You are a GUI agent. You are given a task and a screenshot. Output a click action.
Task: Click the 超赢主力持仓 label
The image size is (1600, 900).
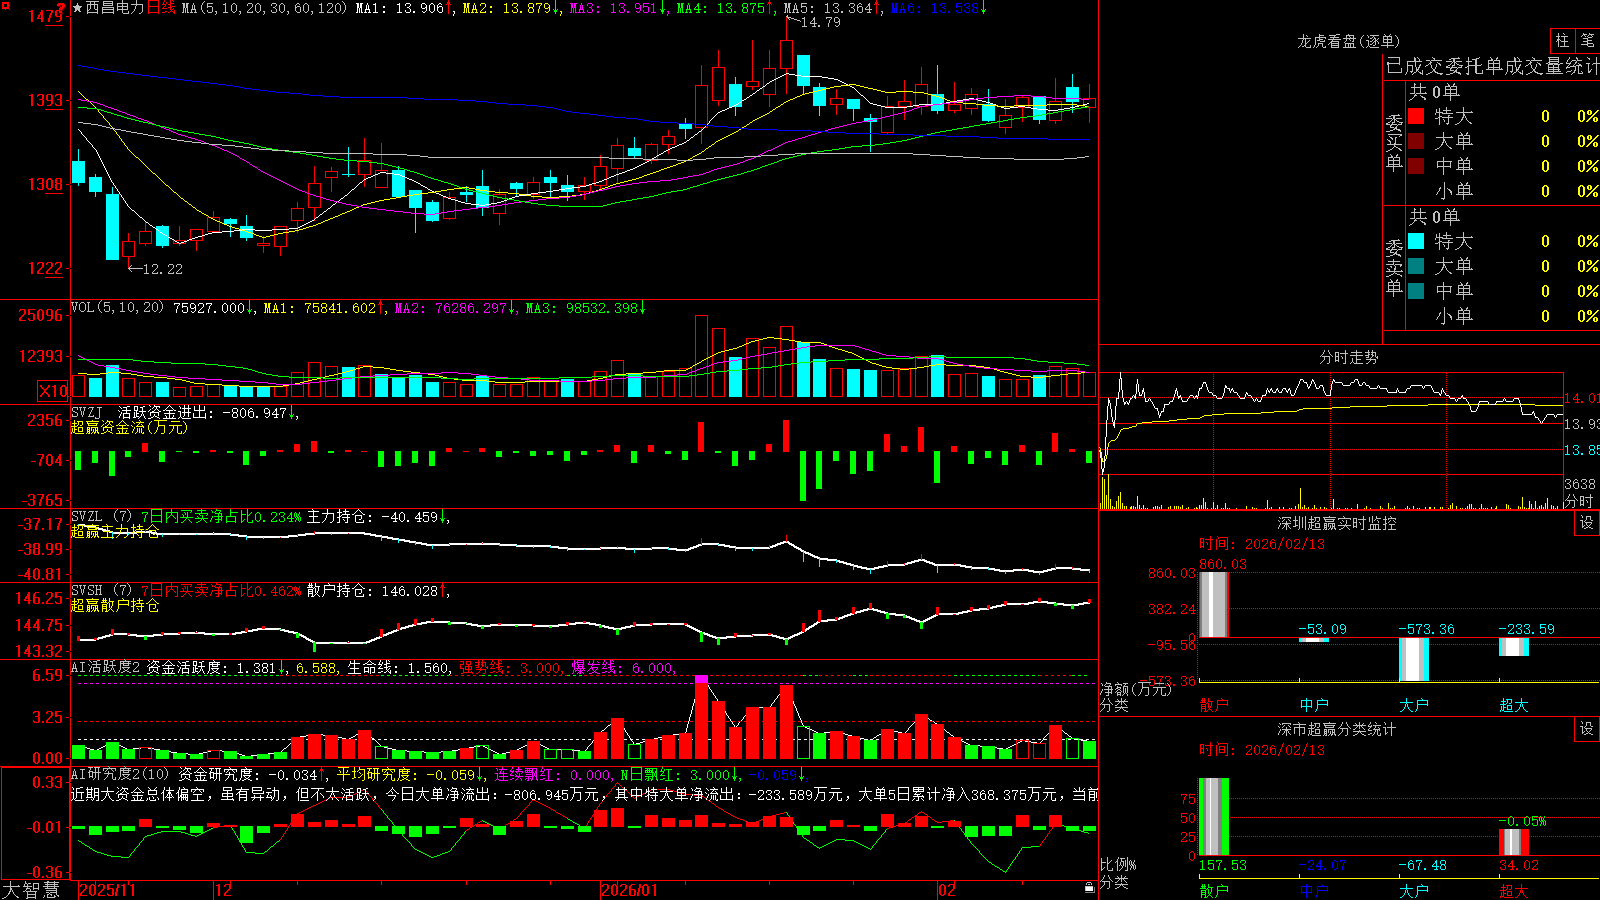tap(115, 532)
